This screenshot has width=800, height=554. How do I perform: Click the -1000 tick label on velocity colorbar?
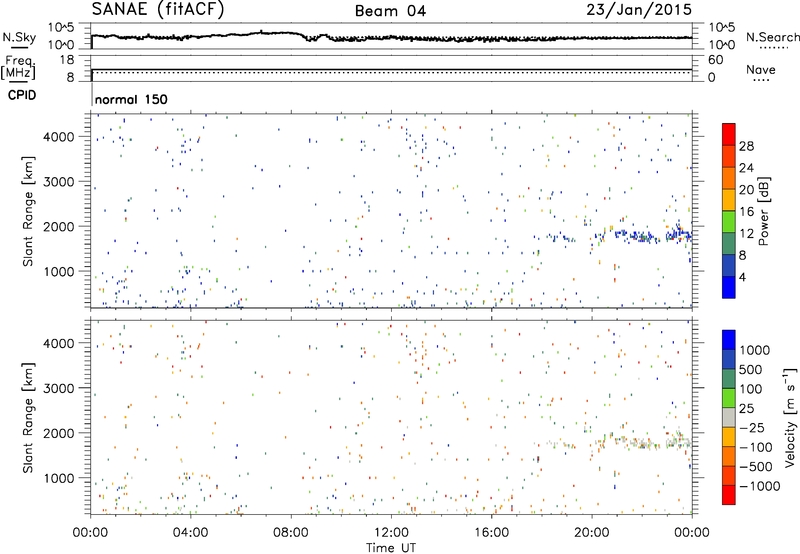click(x=760, y=486)
